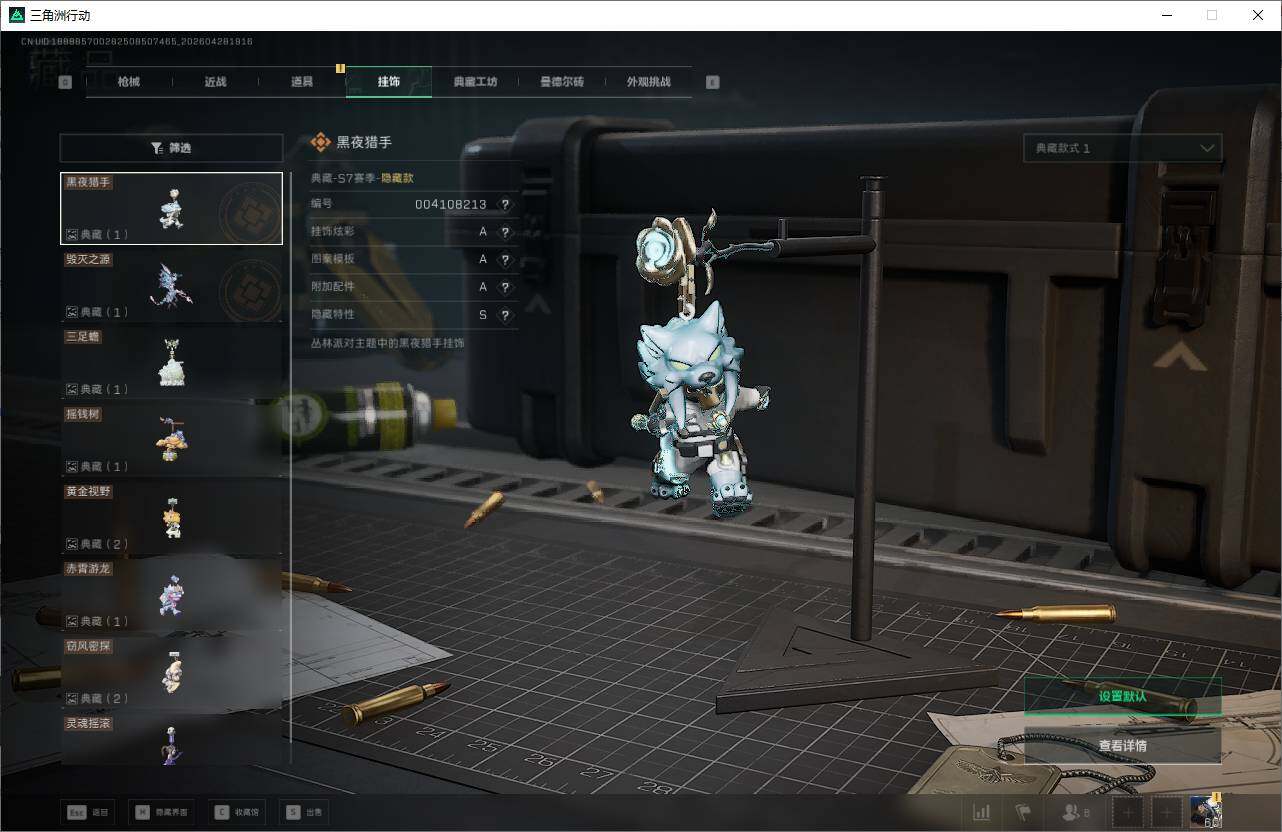Click the 设置默认 button
1282x832 pixels.
(x=1122, y=696)
